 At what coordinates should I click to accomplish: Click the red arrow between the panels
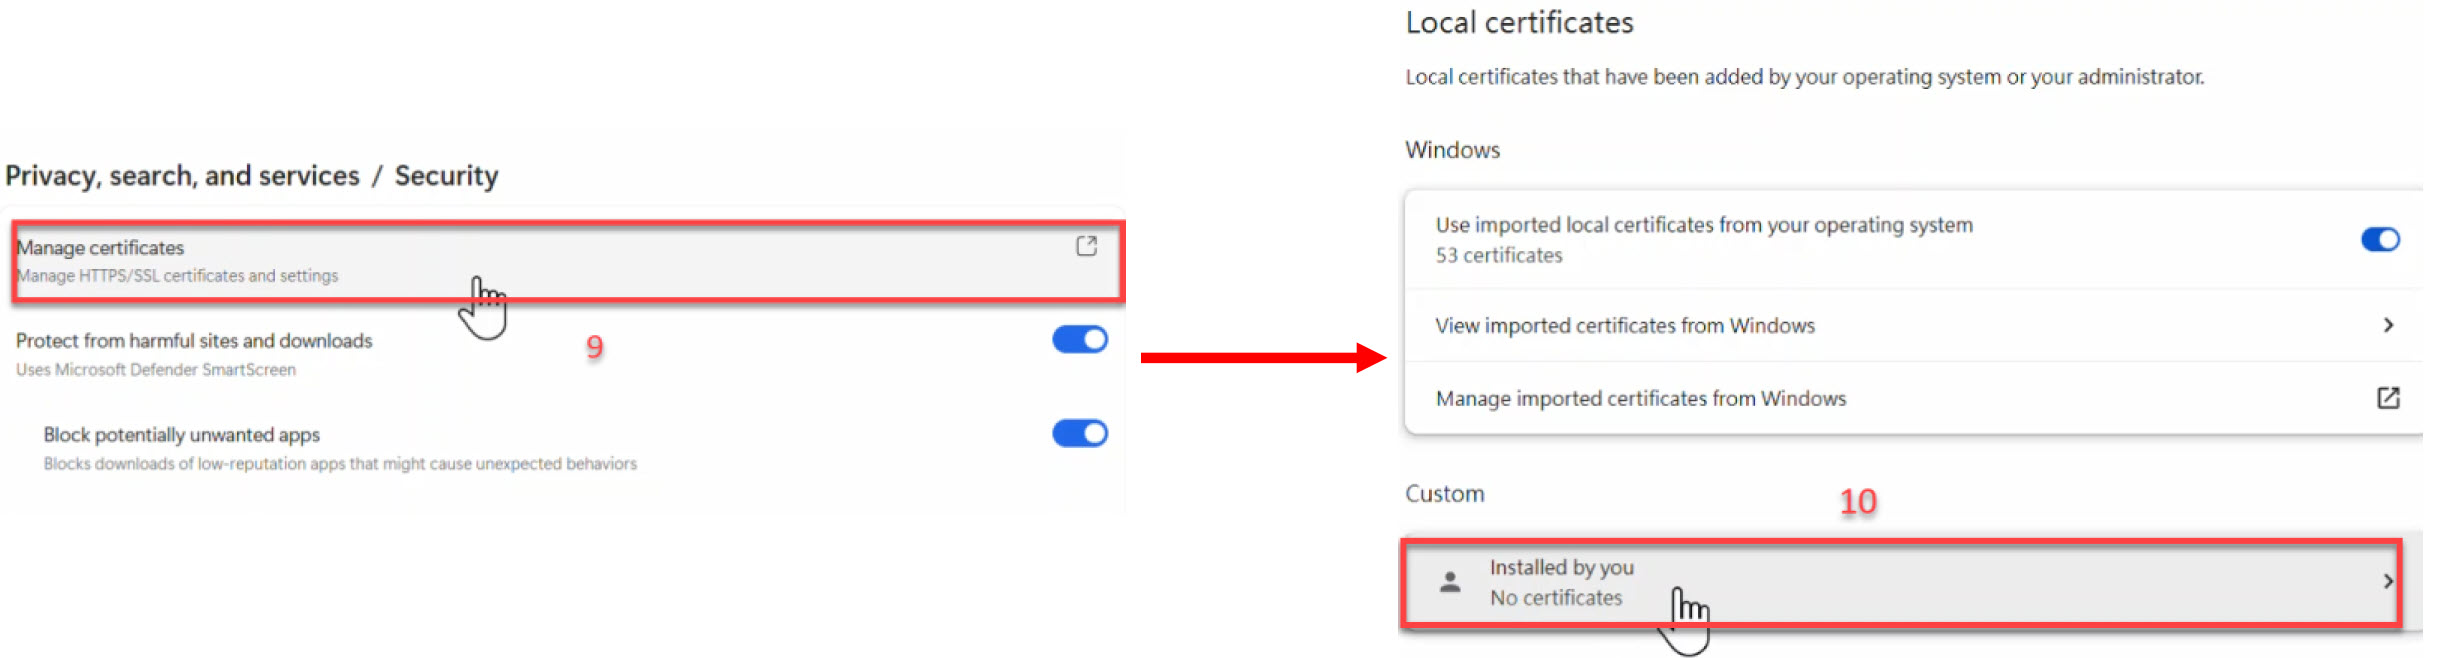[1262, 357]
